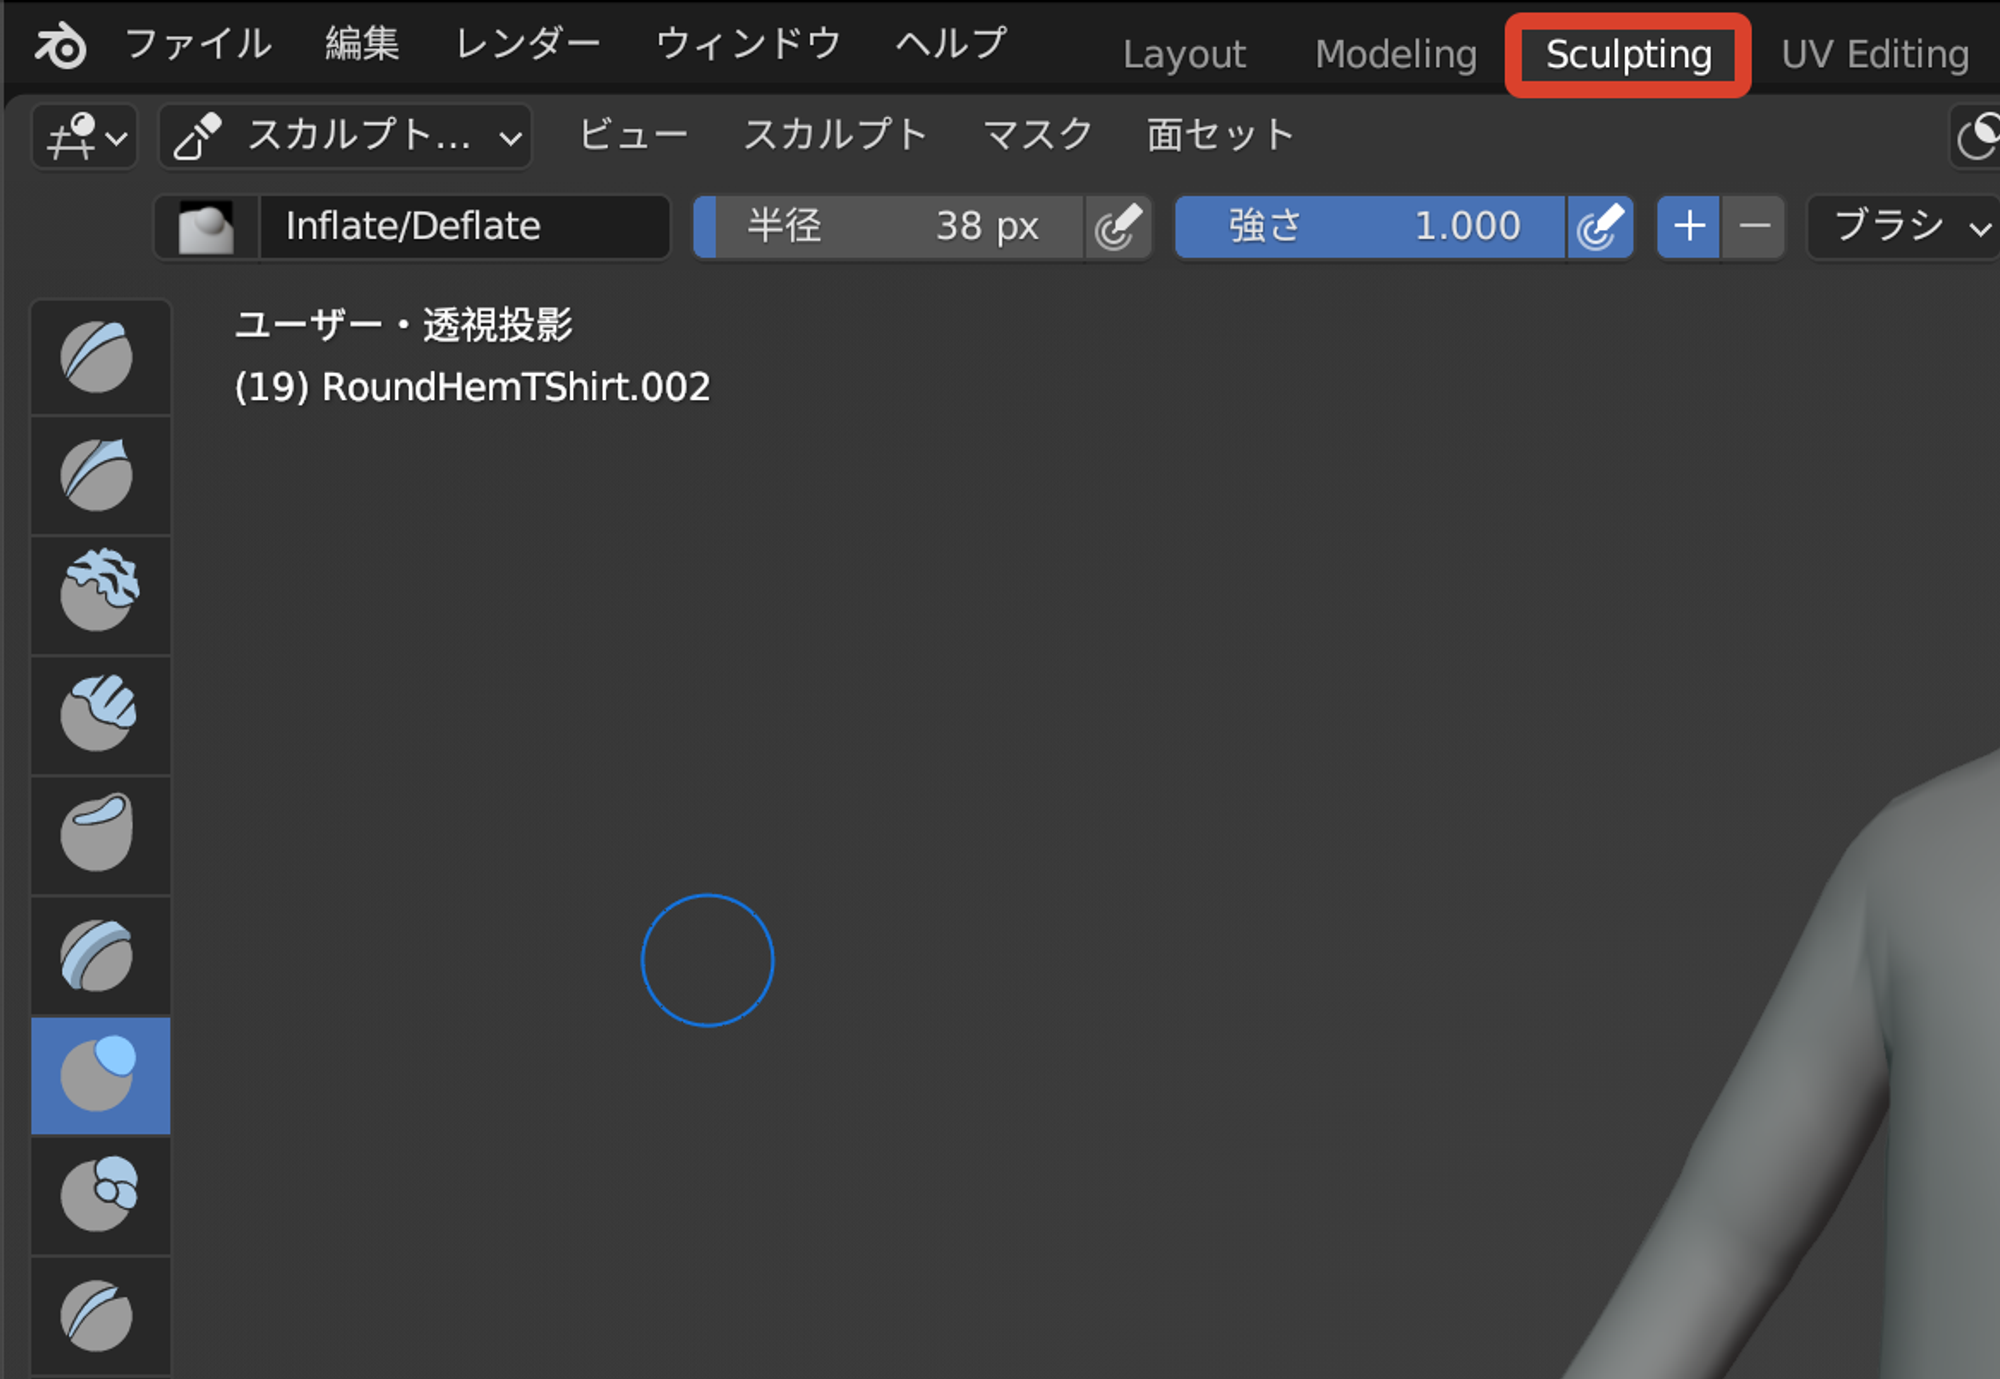Toggle strength pen pressure sensitivity

pyautogui.click(x=1600, y=227)
